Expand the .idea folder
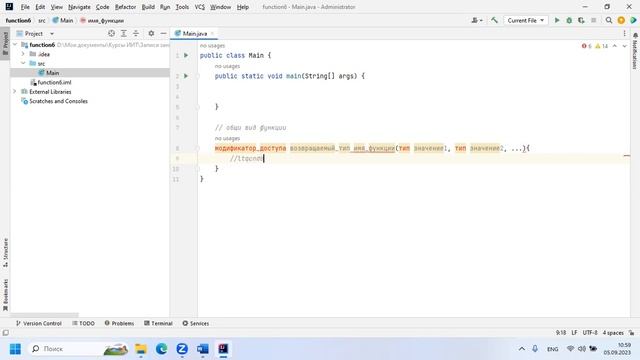The height and width of the screenshot is (360, 640). tap(23, 54)
